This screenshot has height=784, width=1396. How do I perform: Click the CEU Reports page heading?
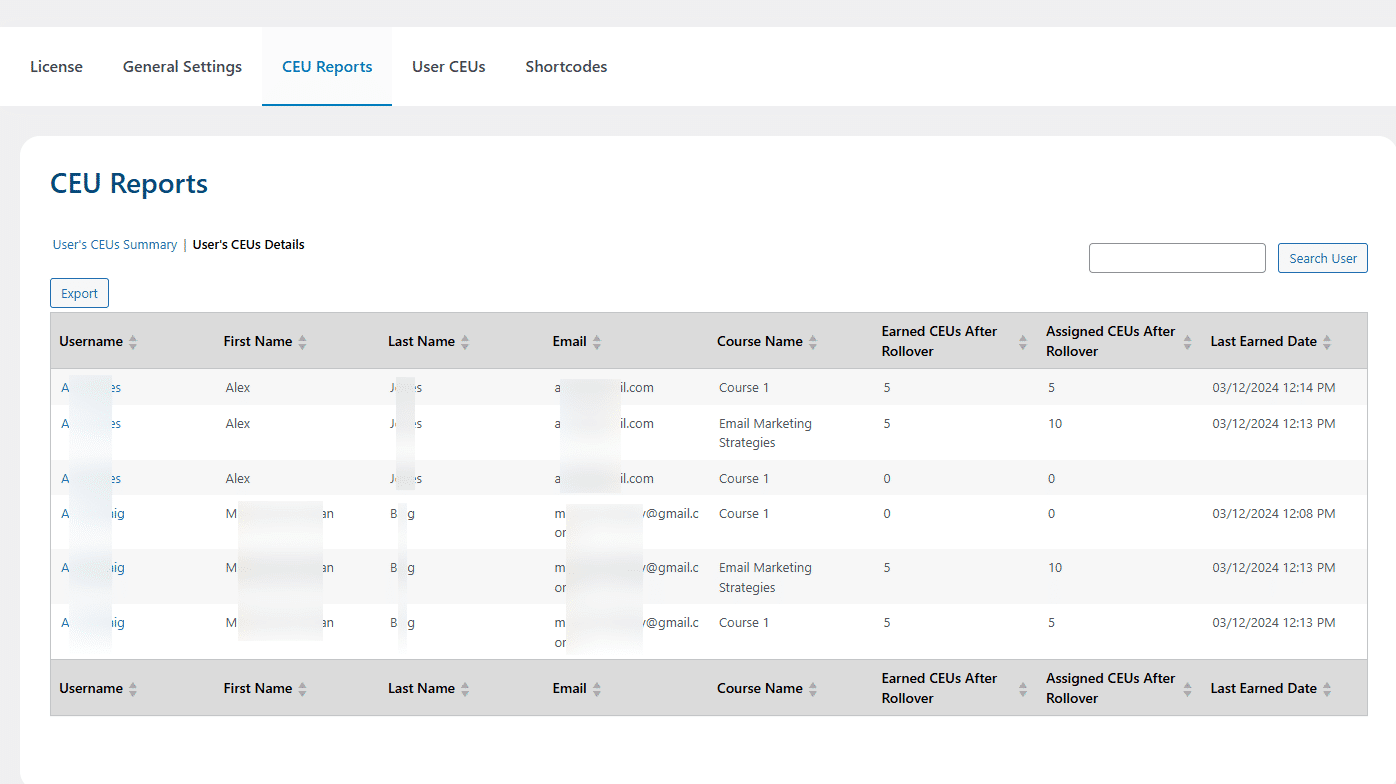pos(129,184)
